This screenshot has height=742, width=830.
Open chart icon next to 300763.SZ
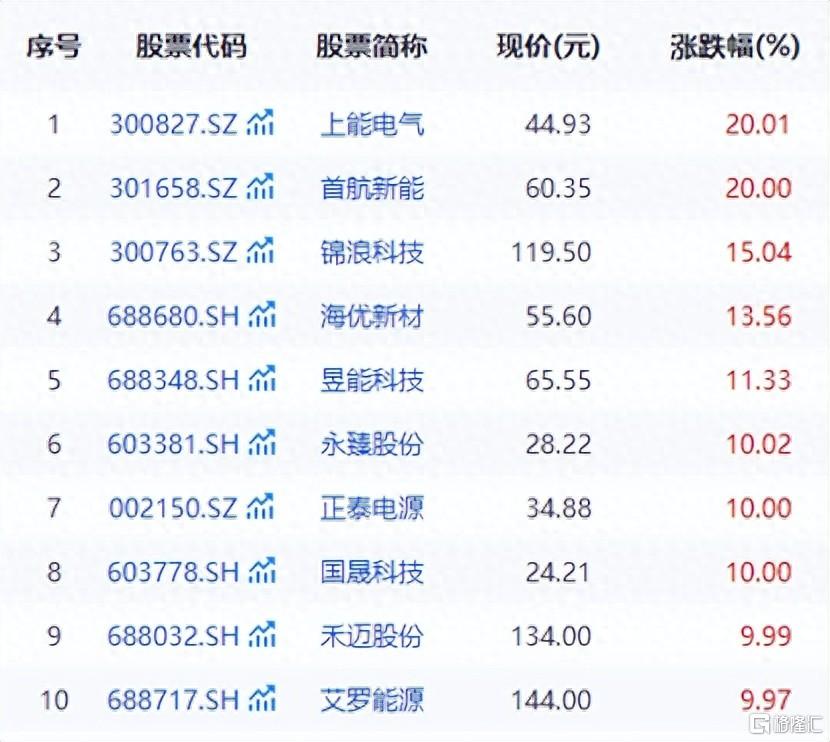(x=260, y=250)
